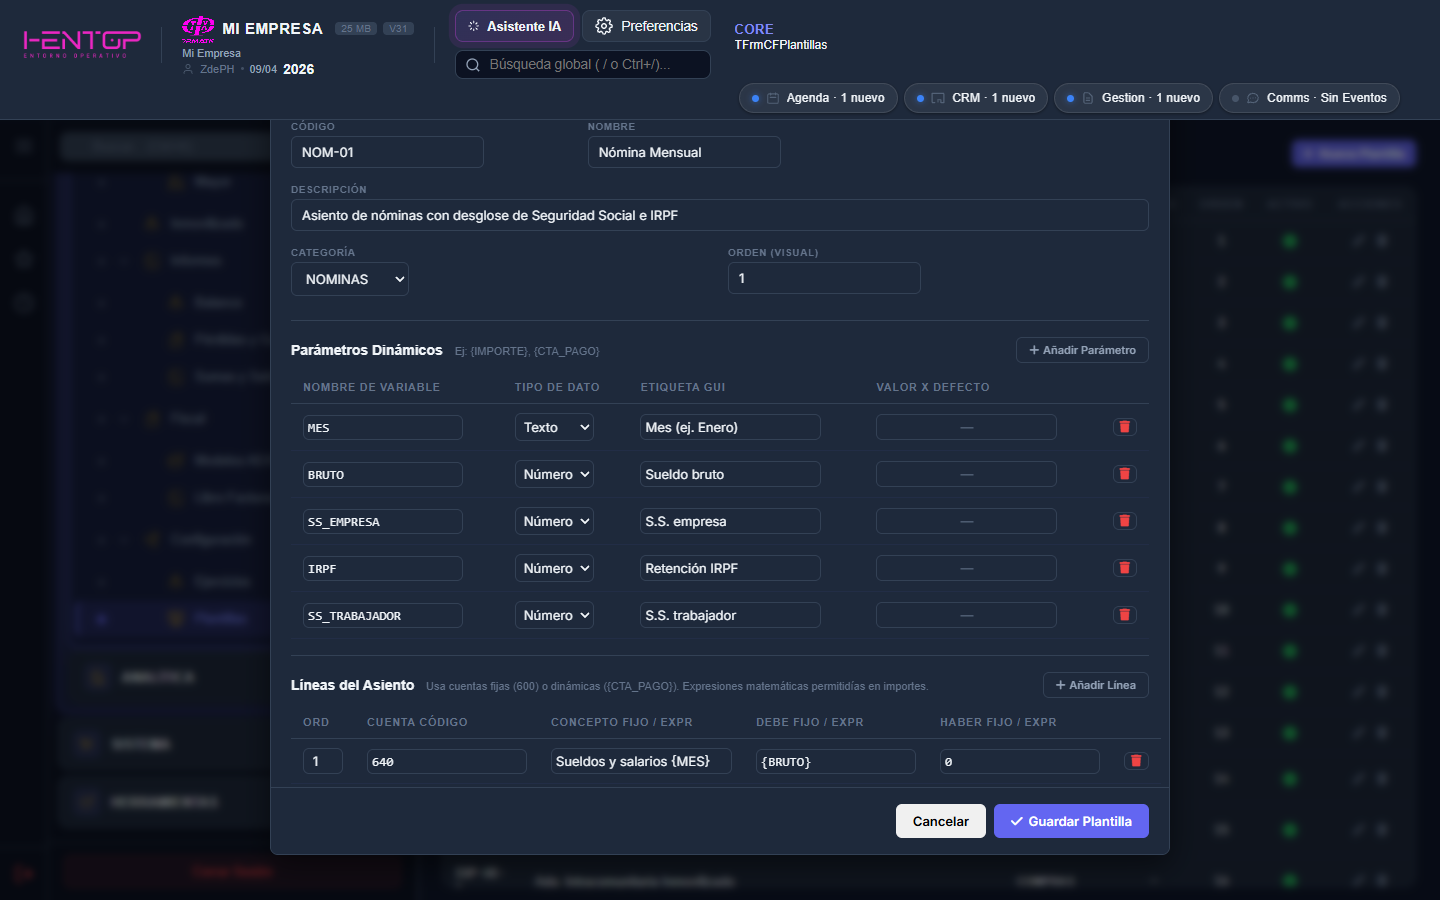Viewport: 1440px width, 900px height.
Task: Remove asiento line 1 using its trash icon
Action: 1136,761
